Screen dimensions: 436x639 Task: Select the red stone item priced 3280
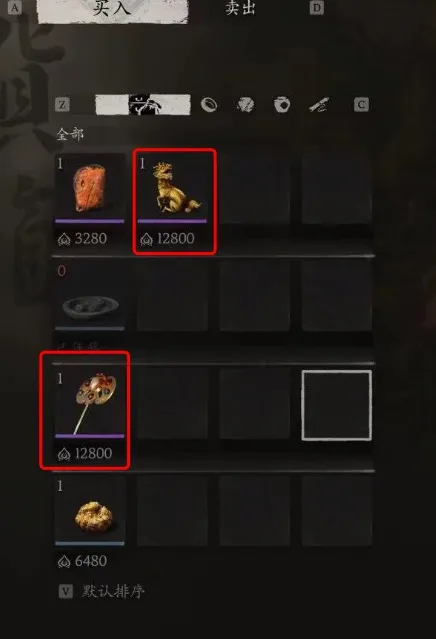(x=90, y=201)
